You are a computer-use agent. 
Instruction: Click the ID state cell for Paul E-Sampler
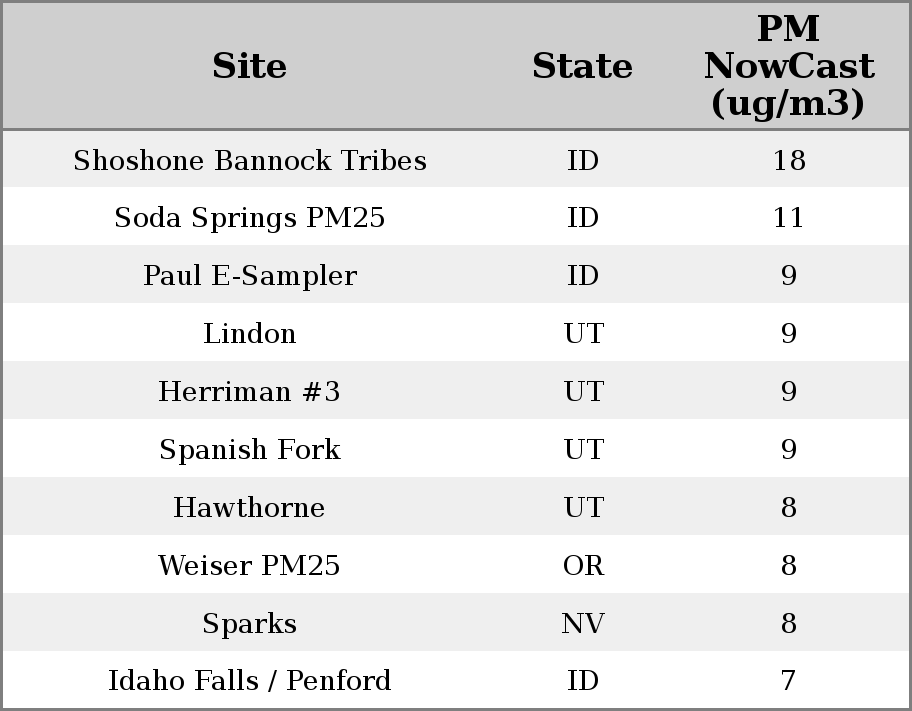583,276
